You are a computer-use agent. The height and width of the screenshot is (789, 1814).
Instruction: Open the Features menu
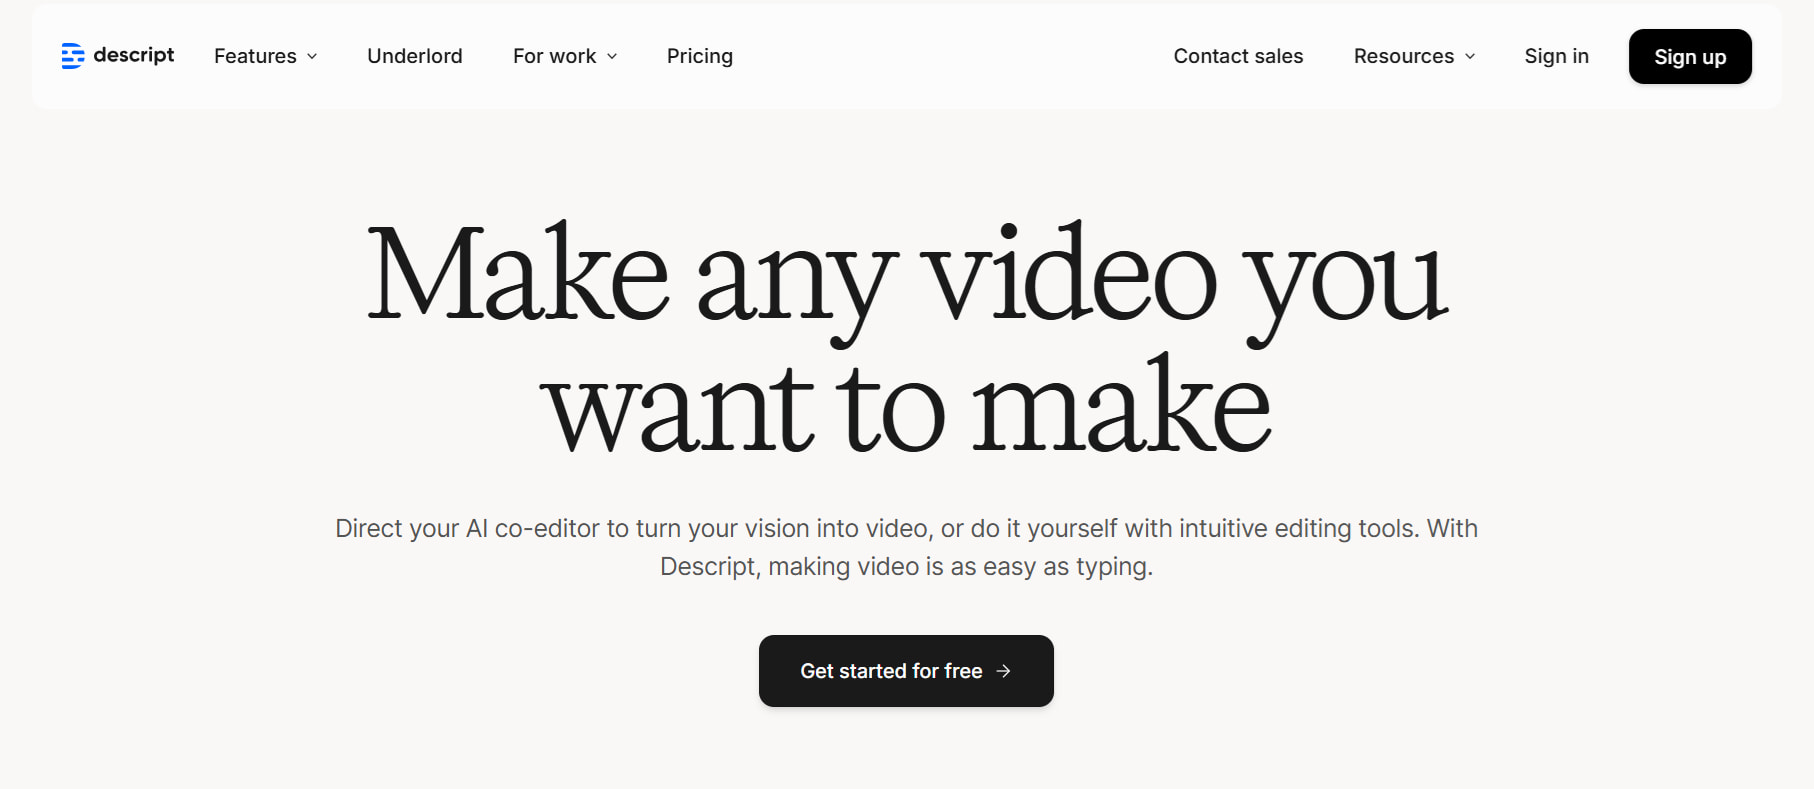click(255, 56)
